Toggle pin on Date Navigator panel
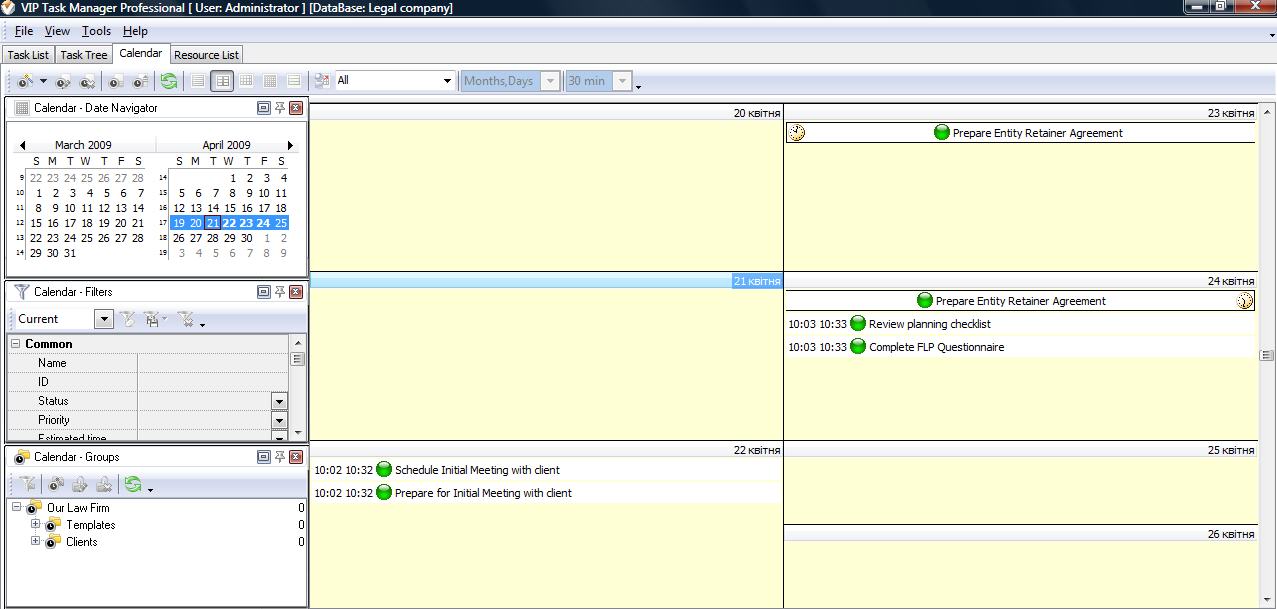 click(x=280, y=108)
